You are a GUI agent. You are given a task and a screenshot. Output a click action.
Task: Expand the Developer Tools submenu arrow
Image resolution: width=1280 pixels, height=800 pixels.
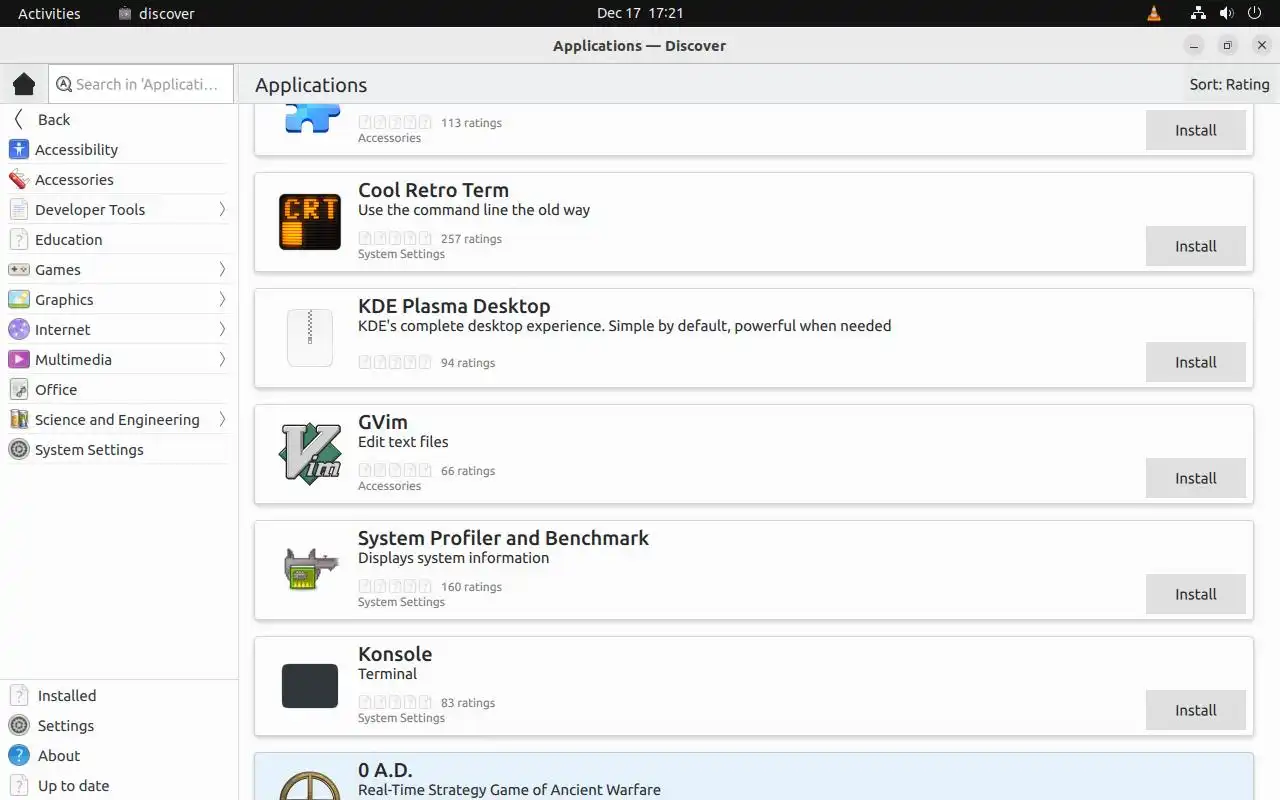pos(222,209)
